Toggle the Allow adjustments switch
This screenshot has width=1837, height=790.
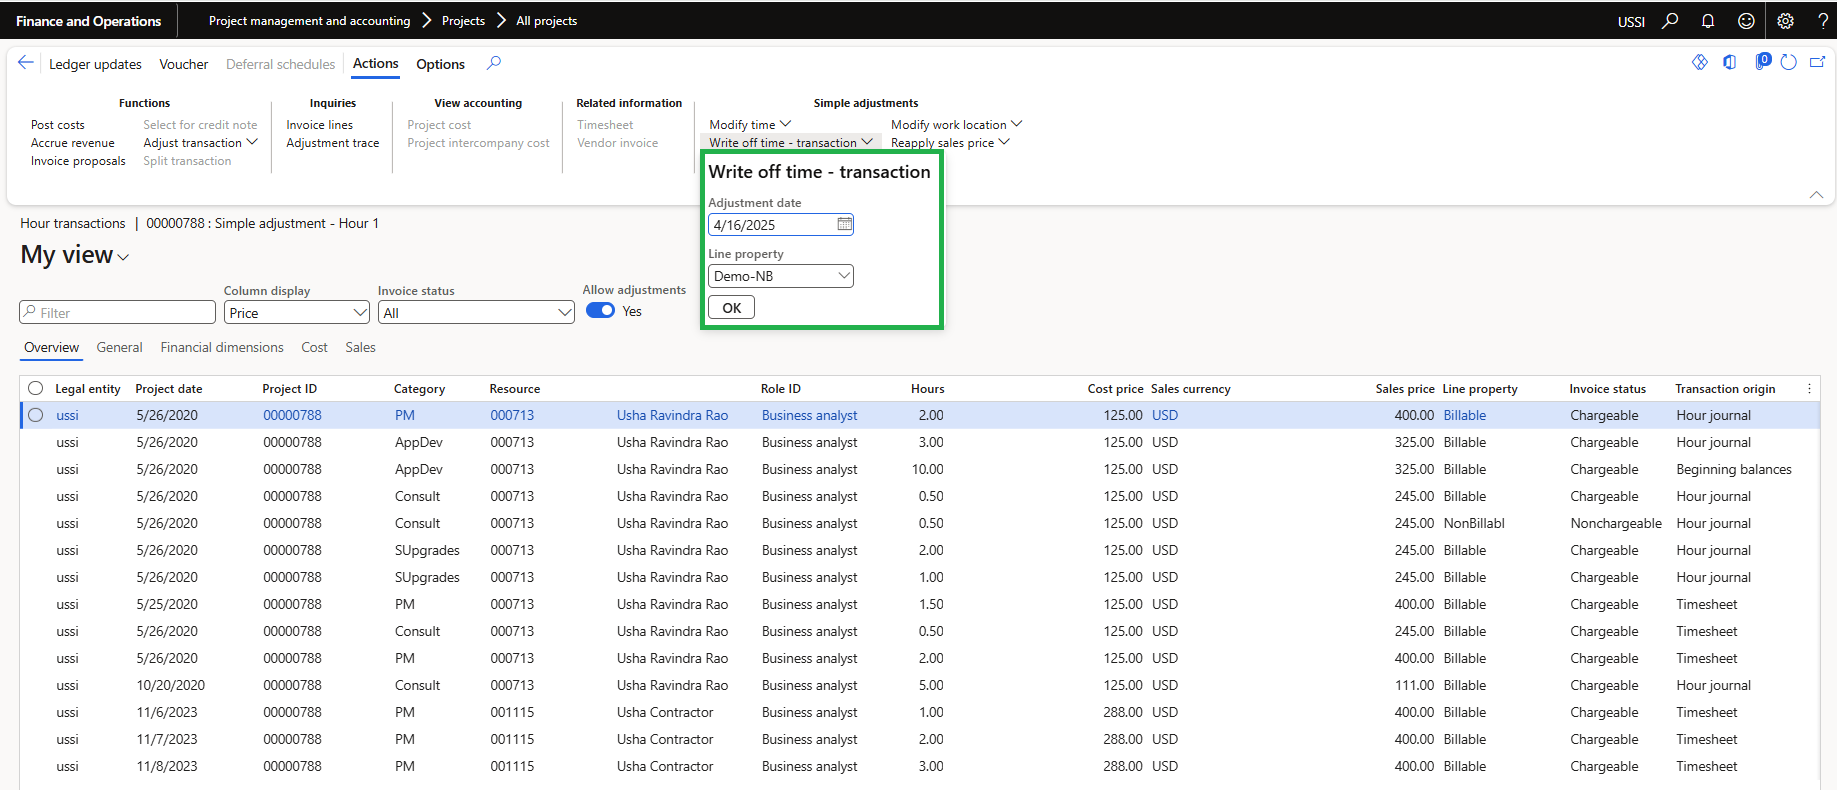click(600, 311)
